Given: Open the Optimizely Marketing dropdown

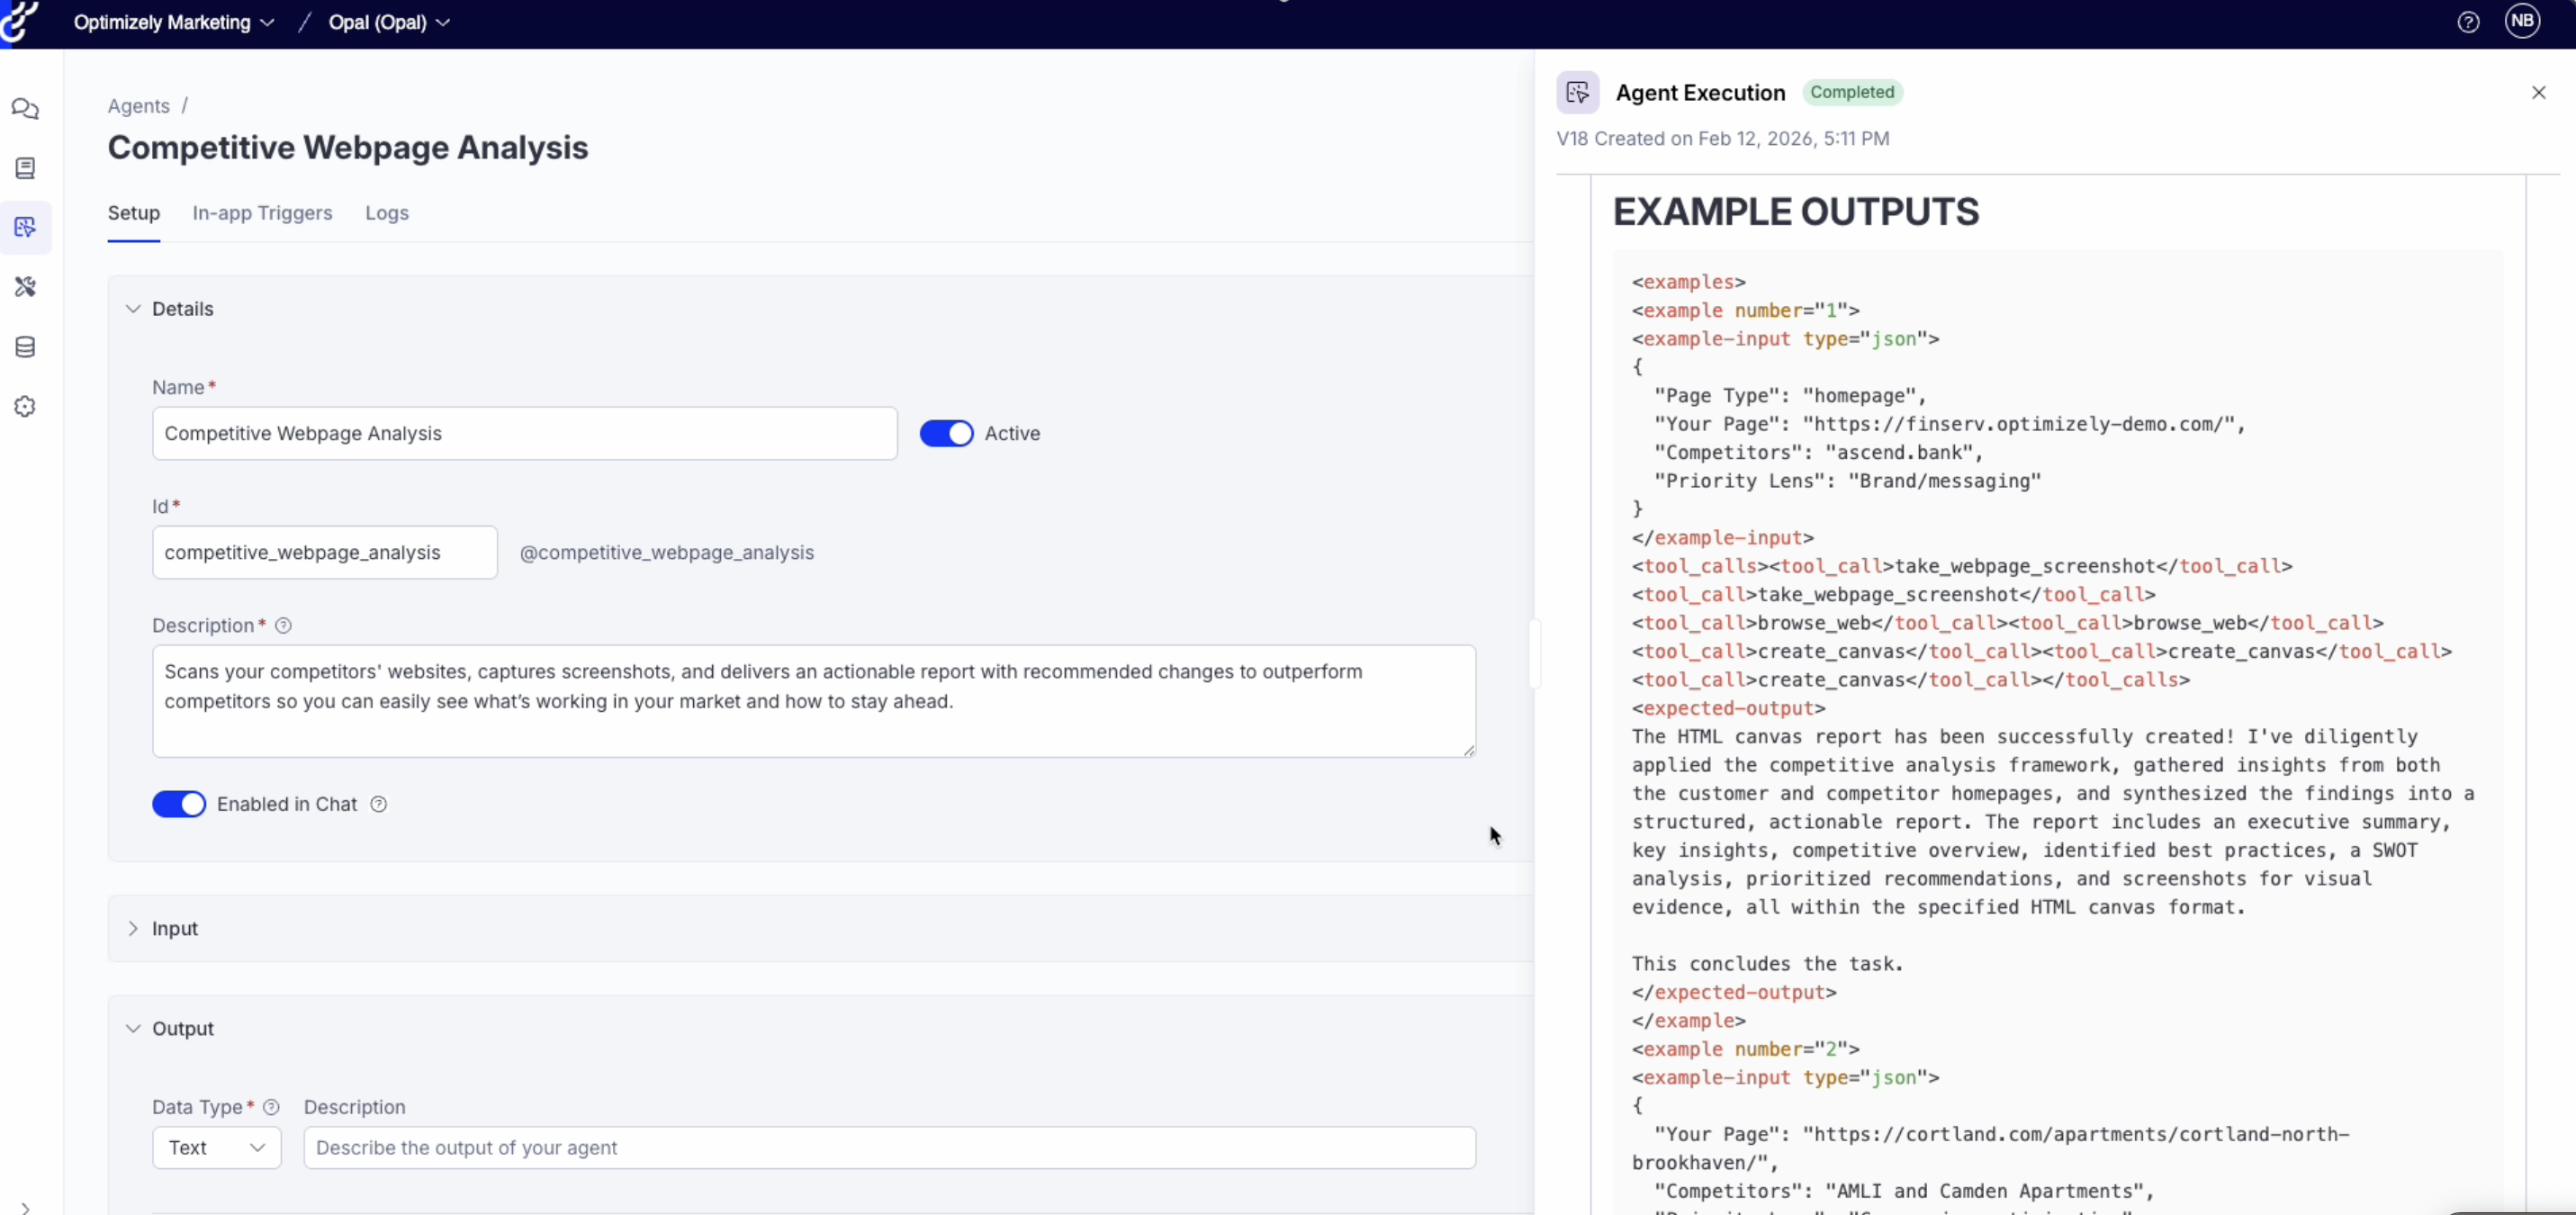Looking at the screenshot, I should (173, 22).
